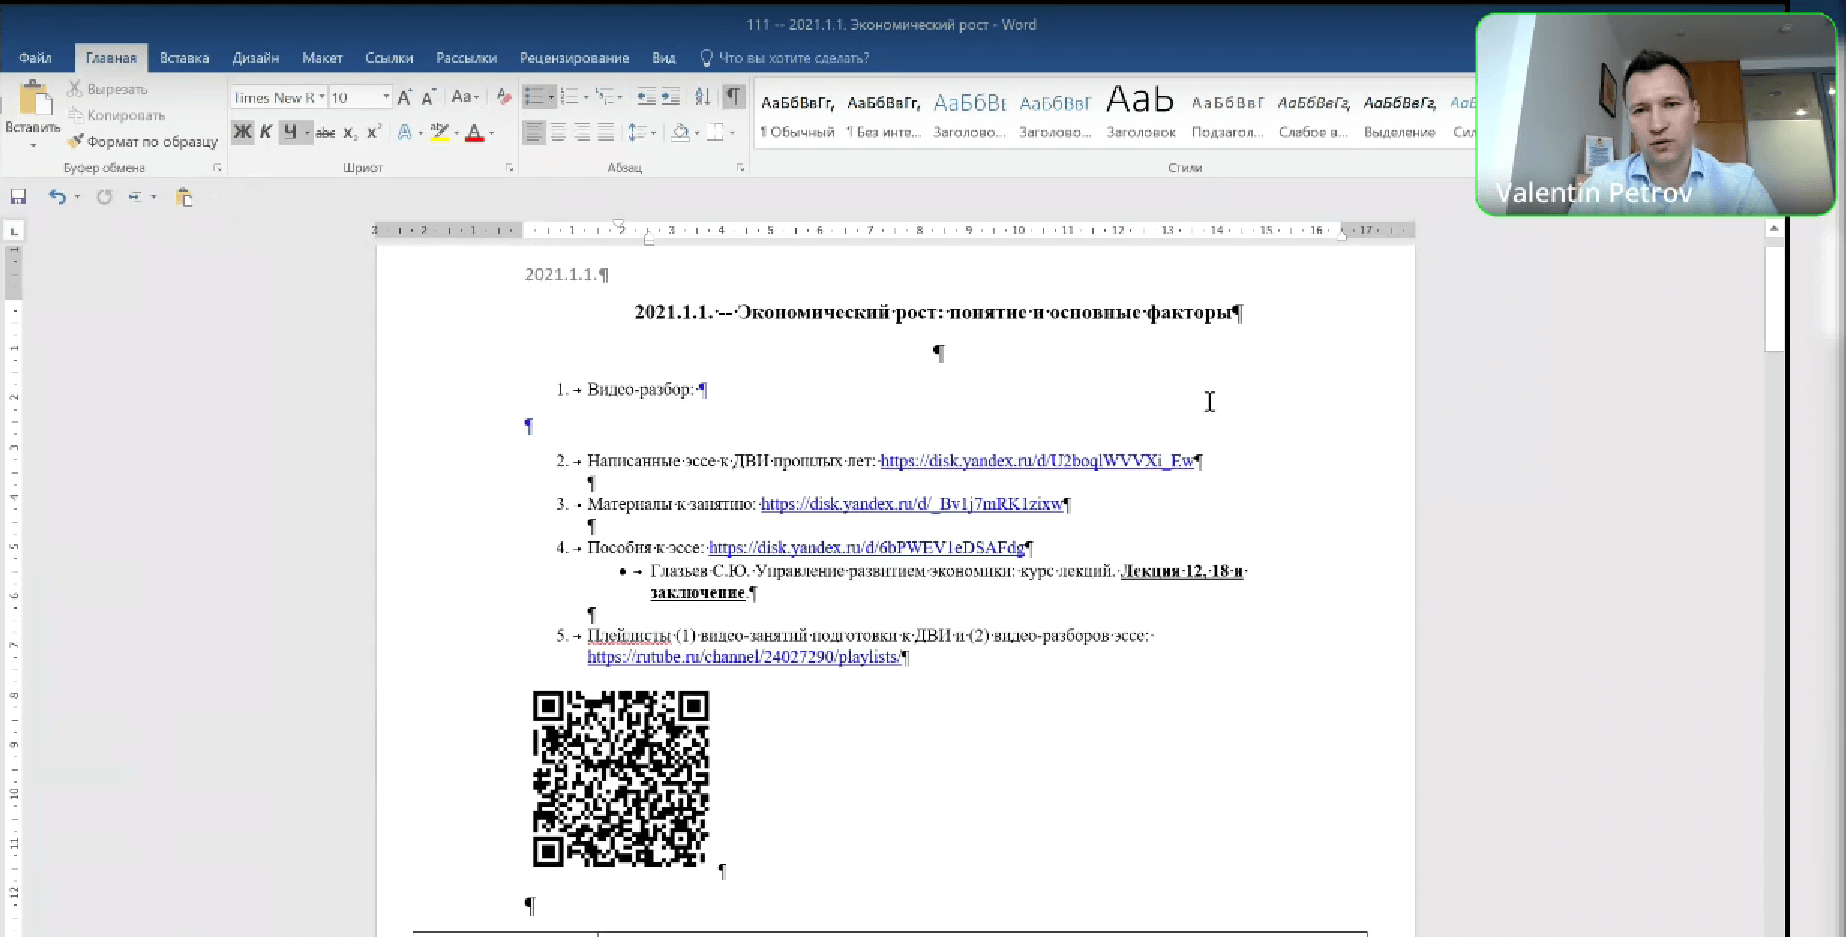
Task: Click the borders icon in the paragraph group
Action: 715,132
